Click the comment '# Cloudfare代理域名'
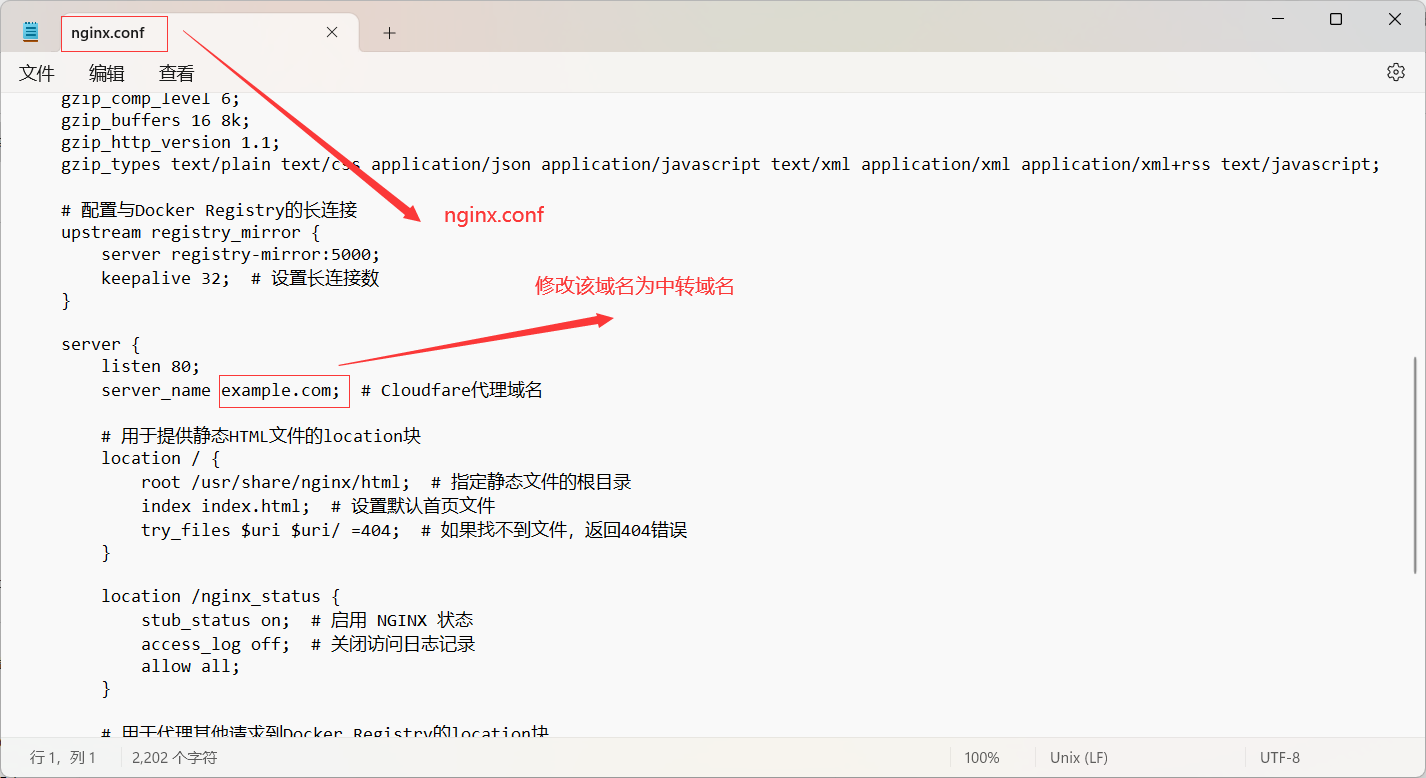This screenshot has width=1426, height=778. [x=452, y=390]
